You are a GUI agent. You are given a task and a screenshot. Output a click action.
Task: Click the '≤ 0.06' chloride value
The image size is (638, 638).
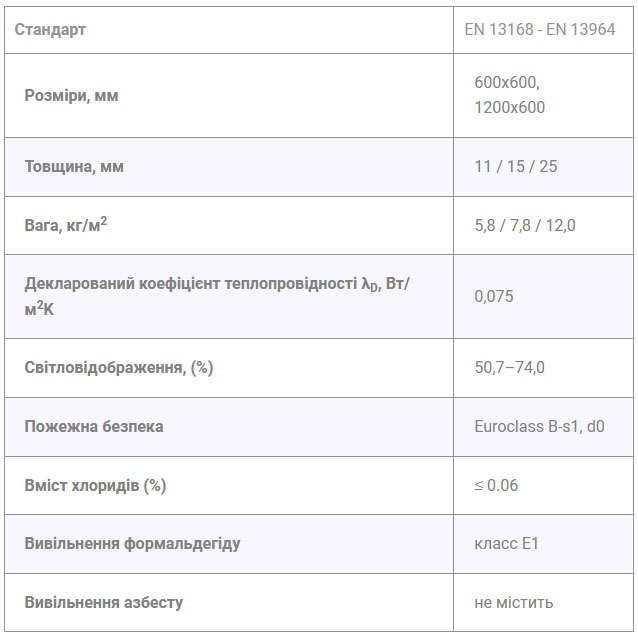[x=496, y=485]
